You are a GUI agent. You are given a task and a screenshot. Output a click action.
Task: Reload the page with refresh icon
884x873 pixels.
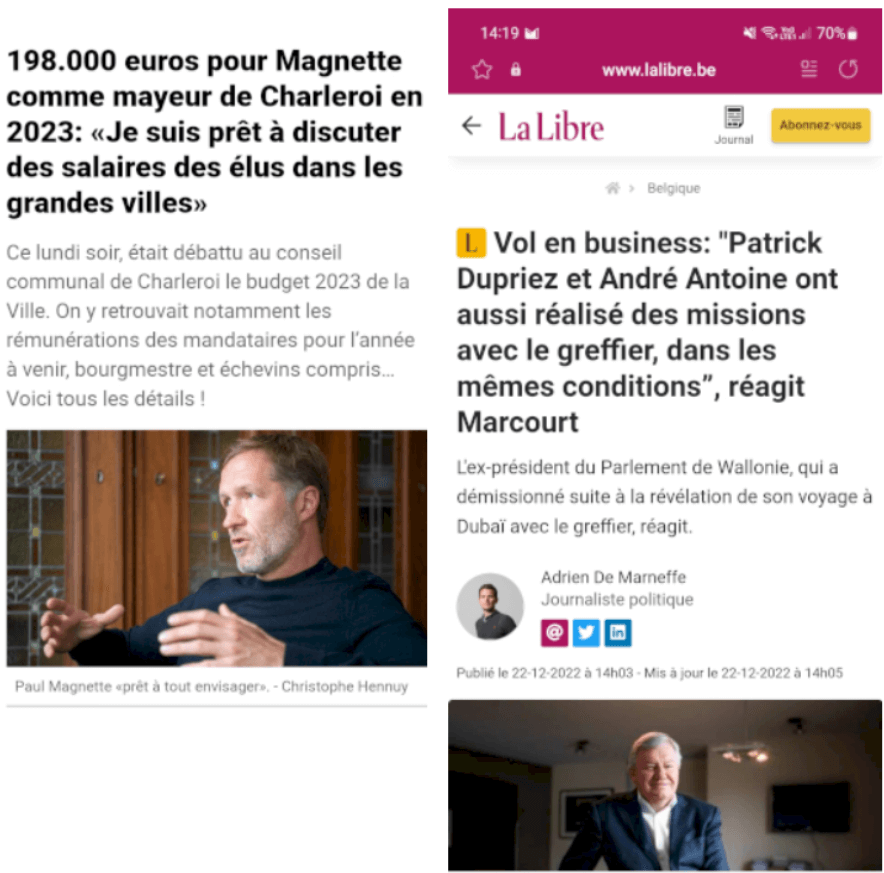coord(848,69)
